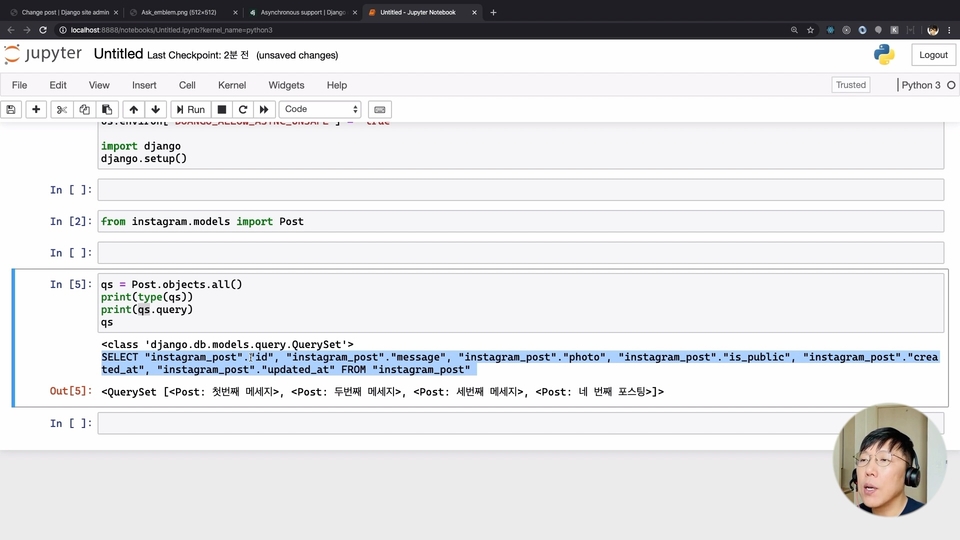Viewport: 960px width, 540px height.
Task: Click the Out[5] prompt label
Action: pos(70,391)
